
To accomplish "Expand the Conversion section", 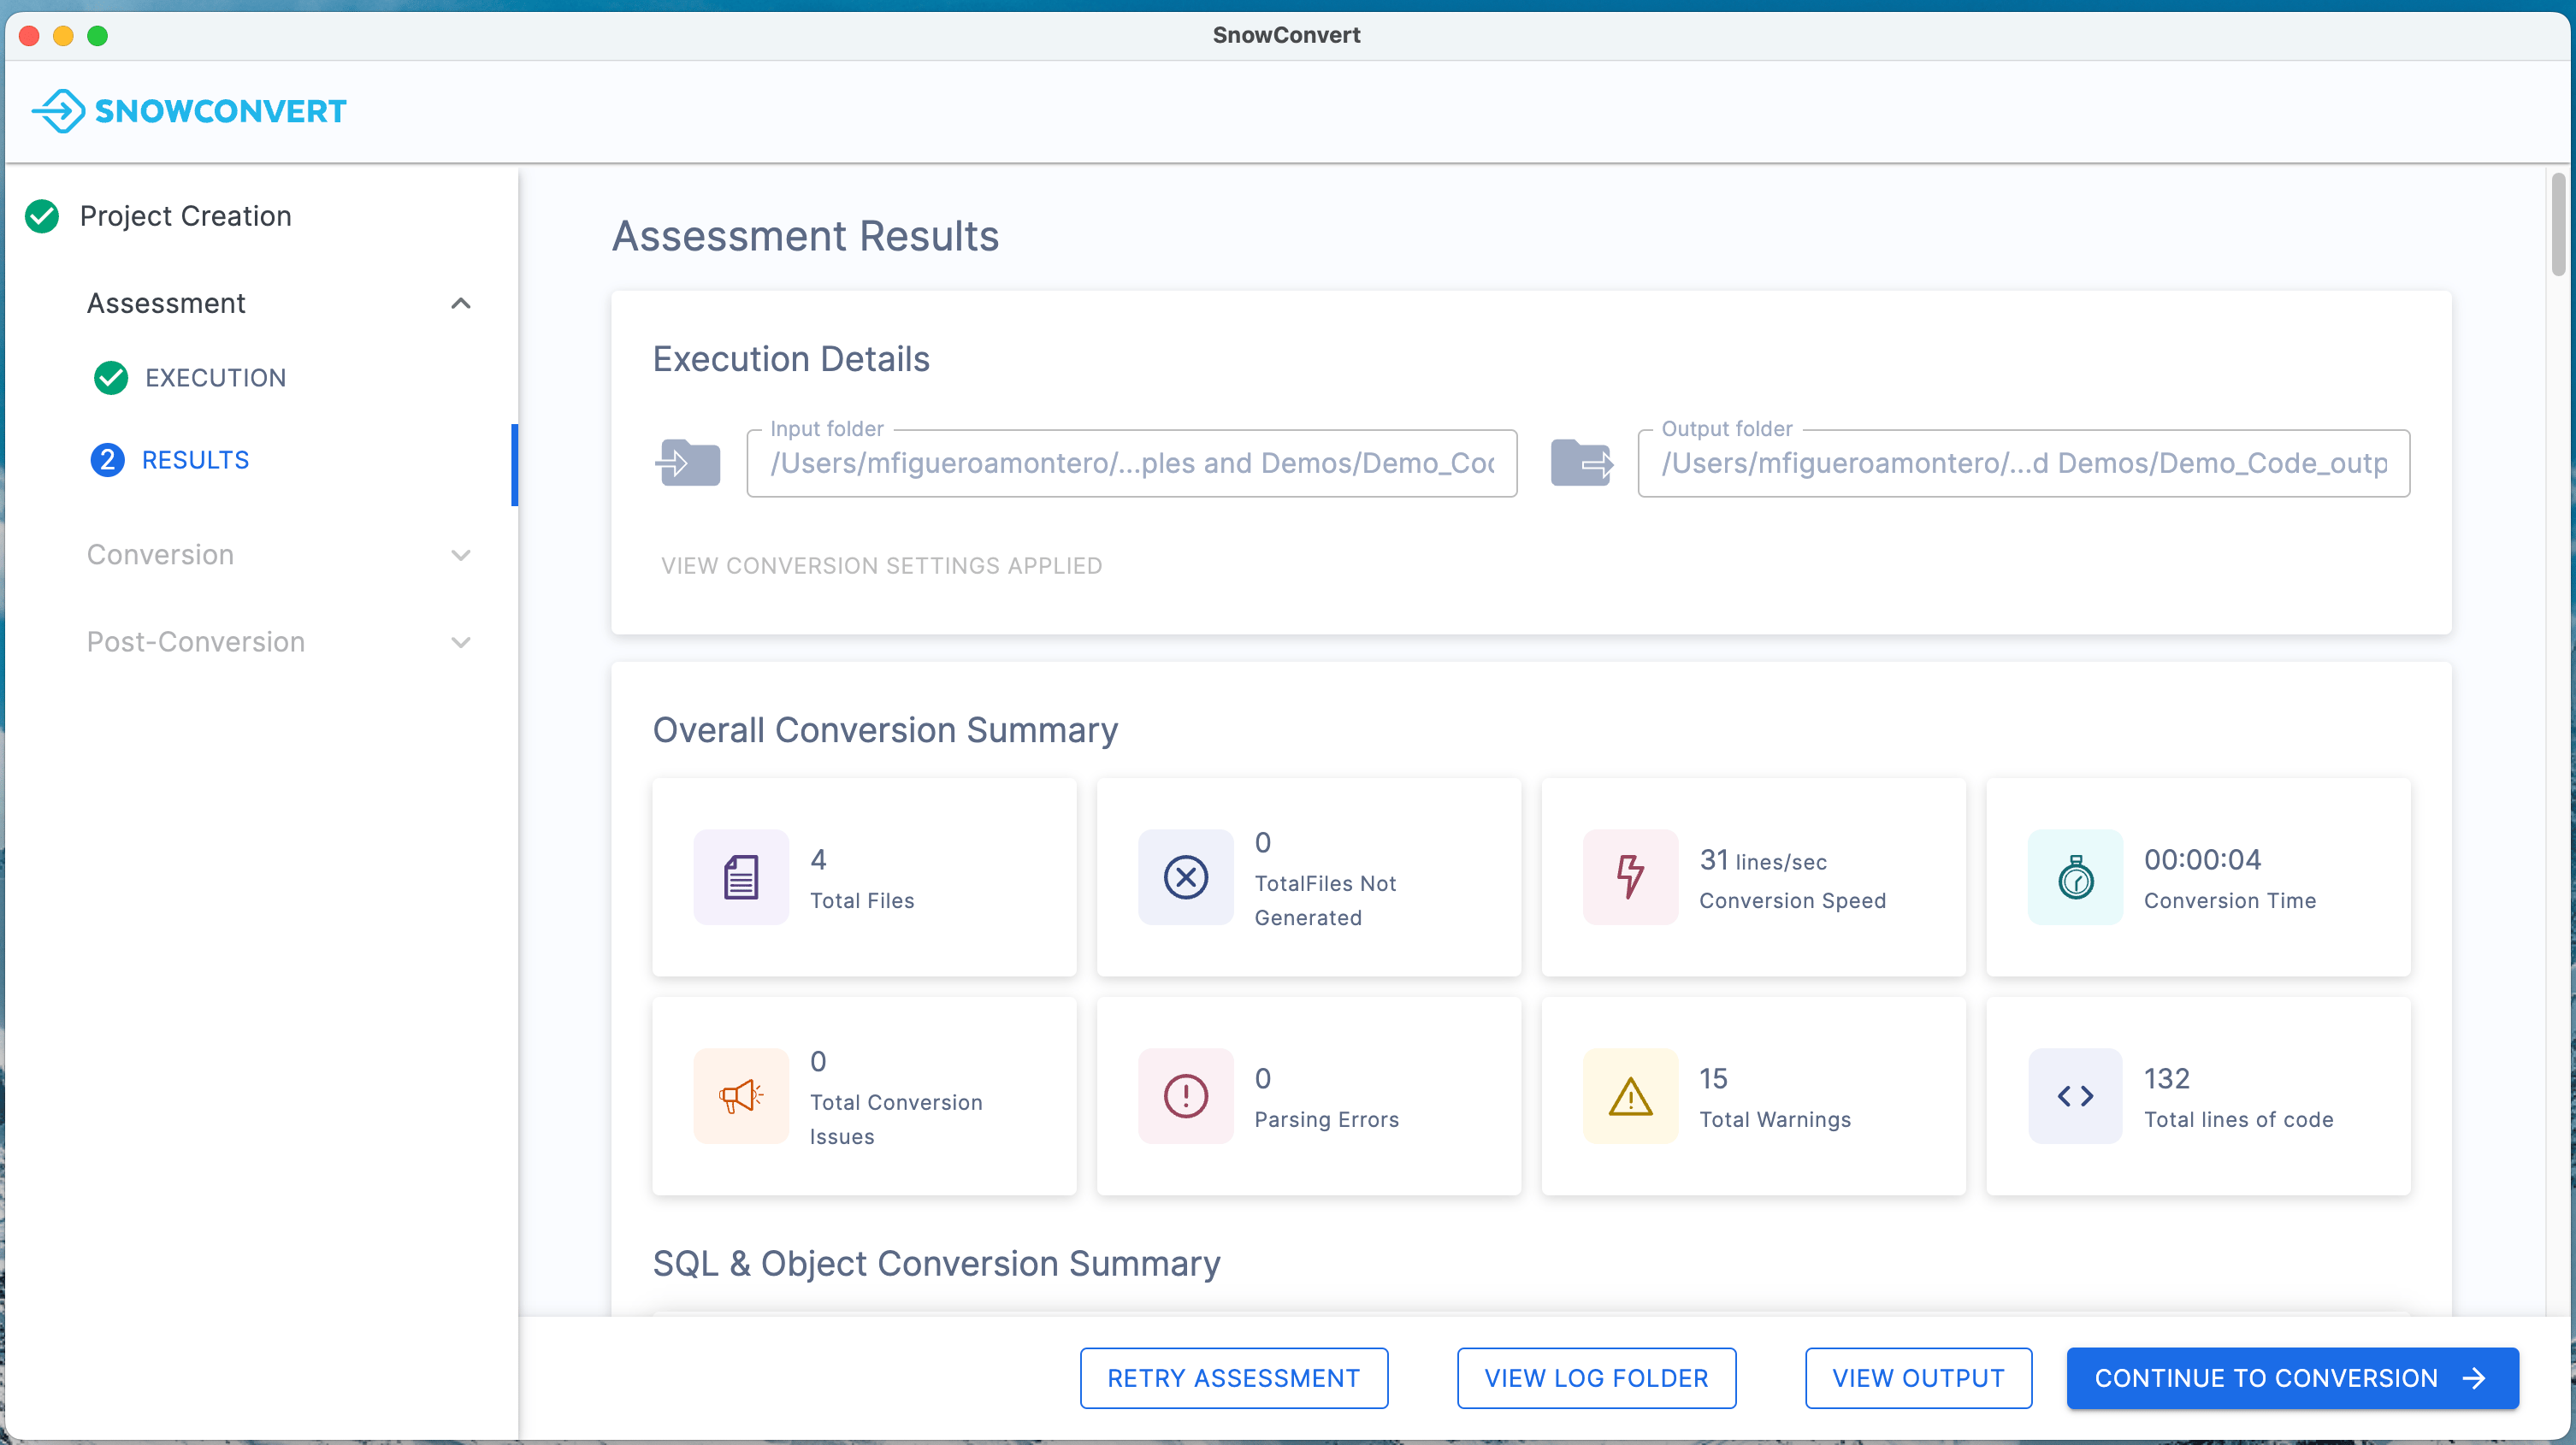I will coord(460,555).
